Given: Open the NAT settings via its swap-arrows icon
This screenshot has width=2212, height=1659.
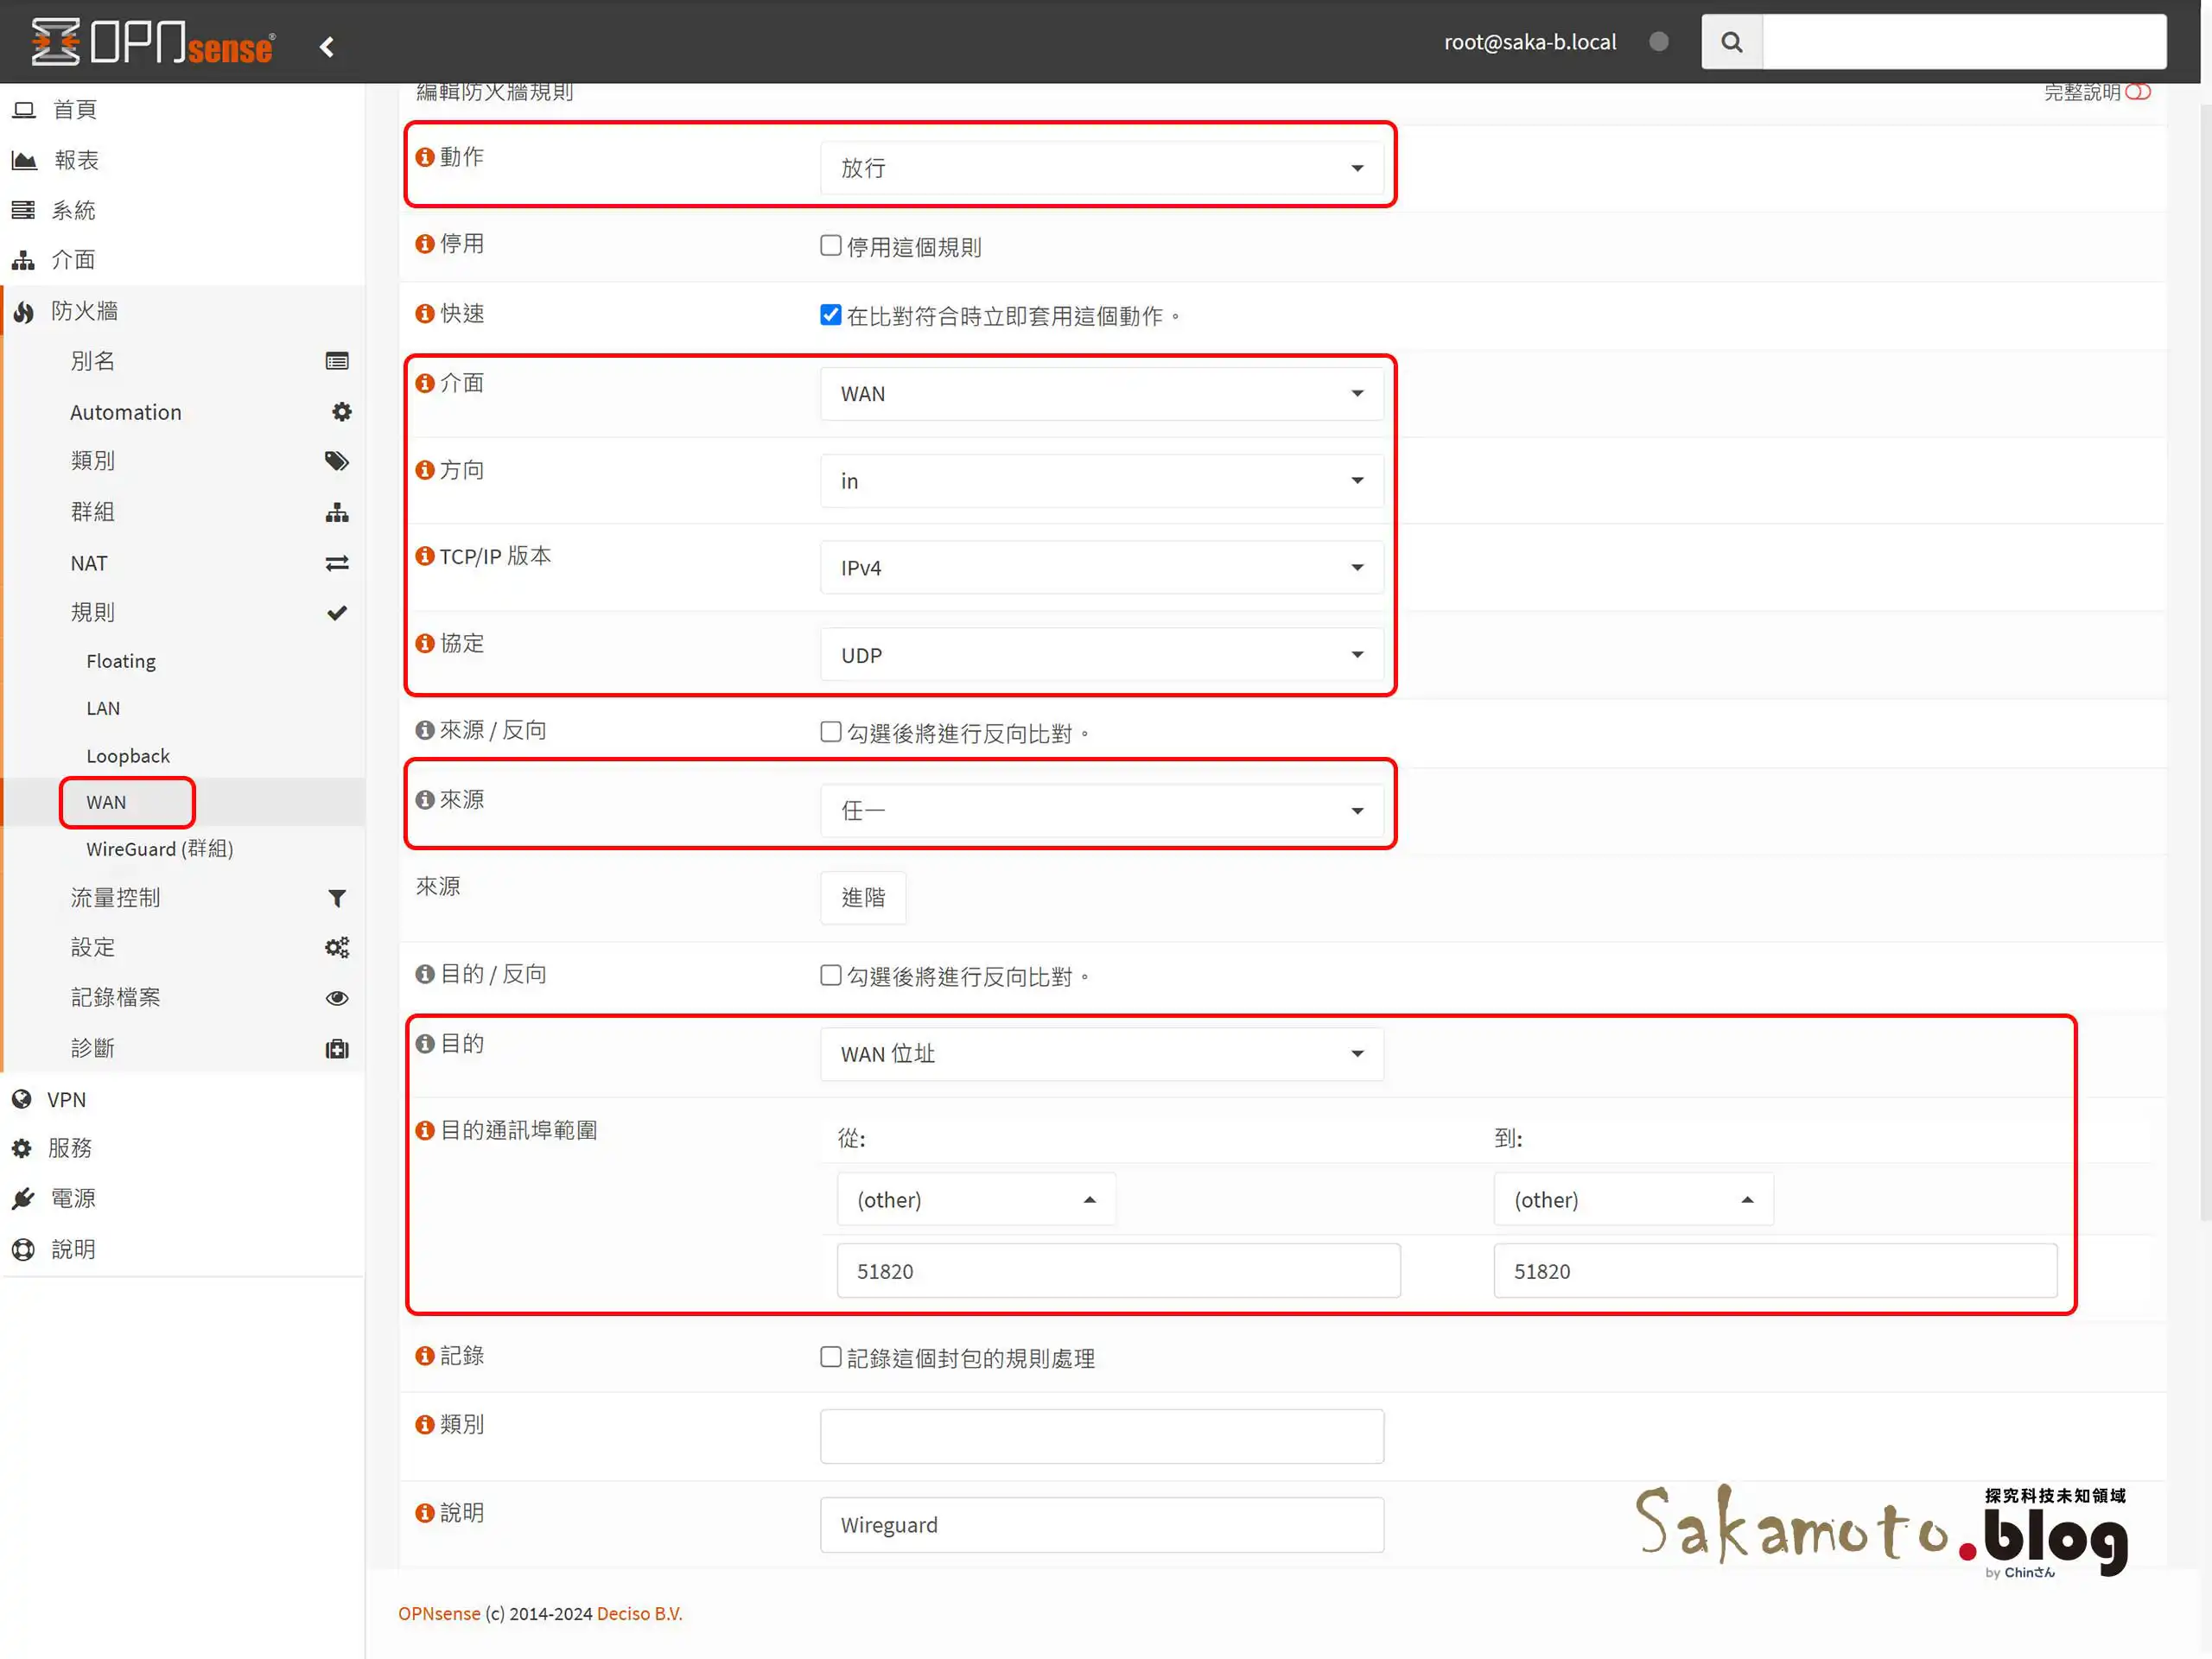Looking at the screenshot, I should [337, 563].
